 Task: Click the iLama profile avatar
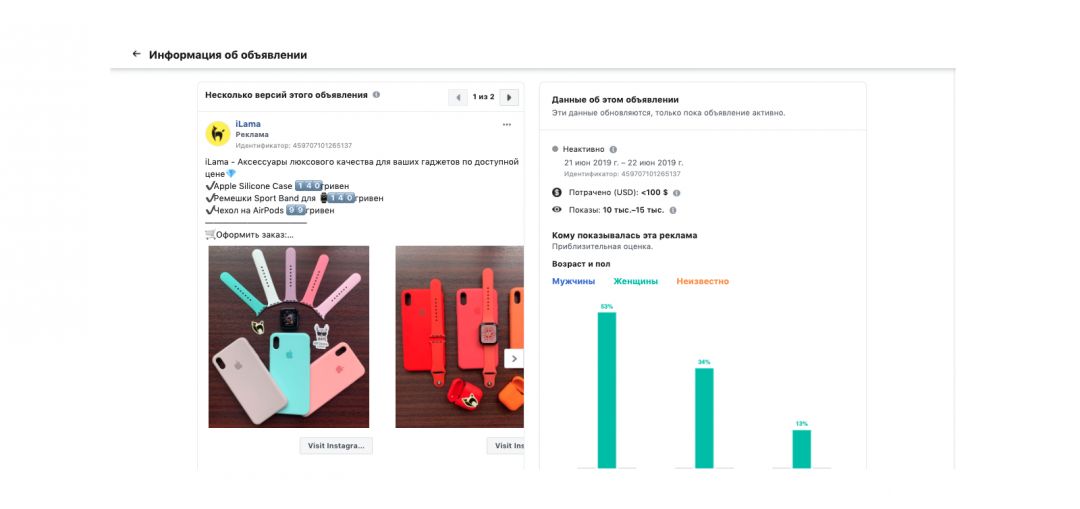(x=217, y=134)
